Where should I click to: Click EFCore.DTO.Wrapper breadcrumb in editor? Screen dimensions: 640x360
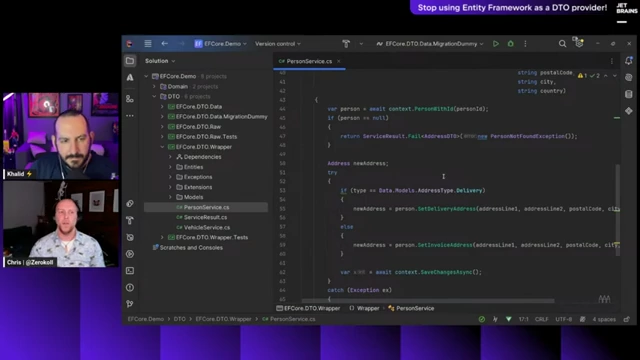click(x=308, y=308)
